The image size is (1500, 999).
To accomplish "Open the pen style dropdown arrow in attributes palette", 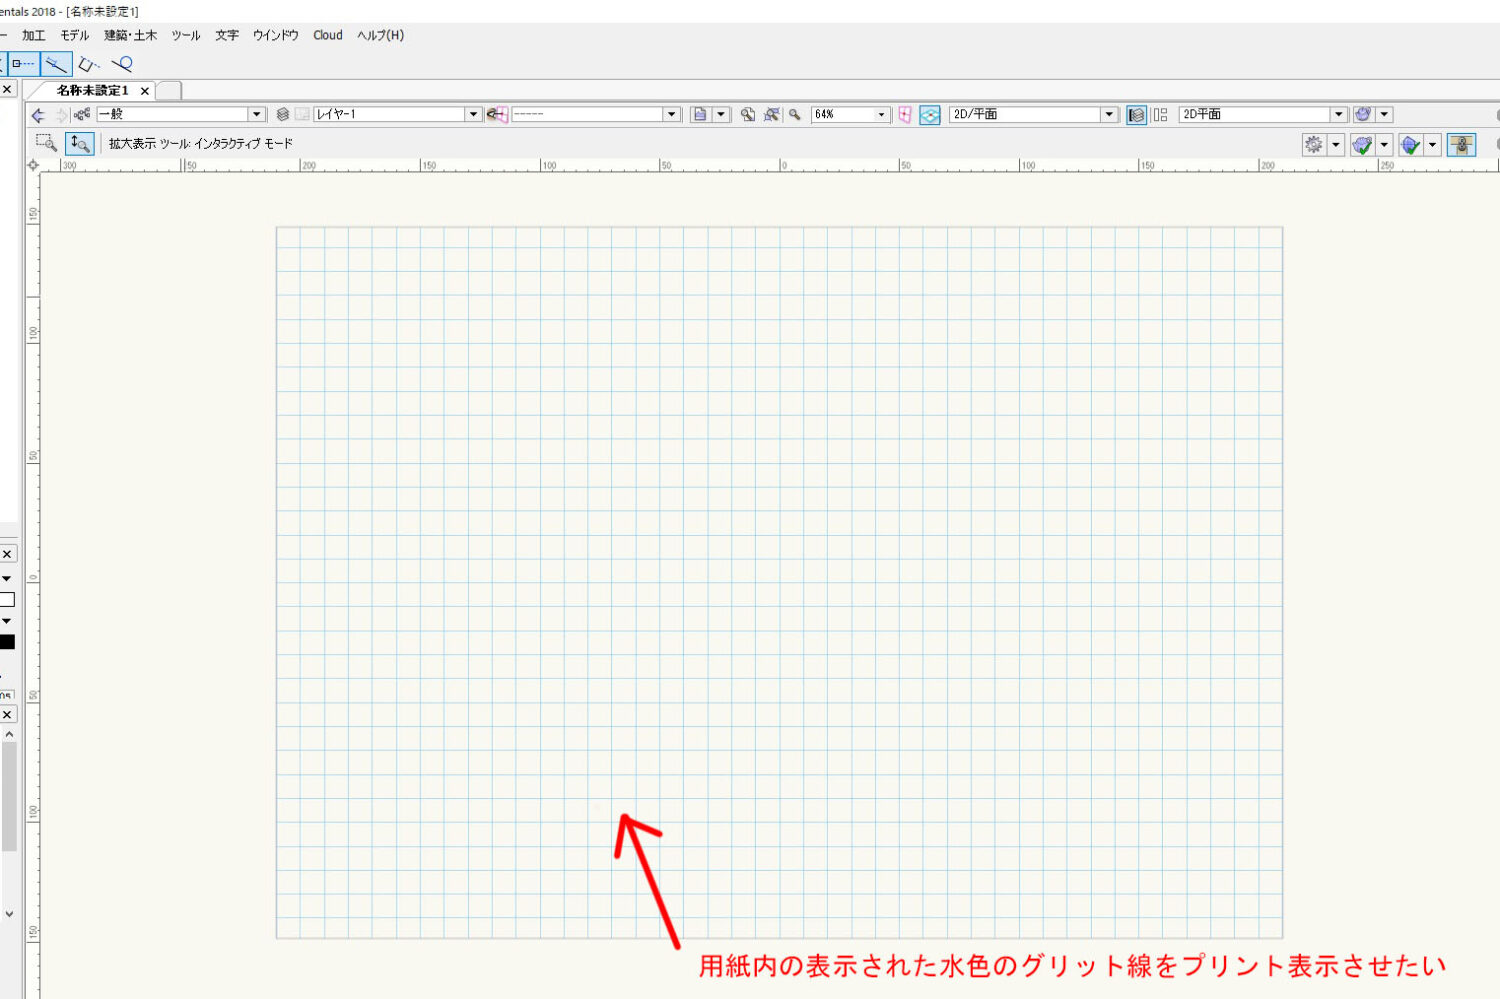I will click(6, 621).
